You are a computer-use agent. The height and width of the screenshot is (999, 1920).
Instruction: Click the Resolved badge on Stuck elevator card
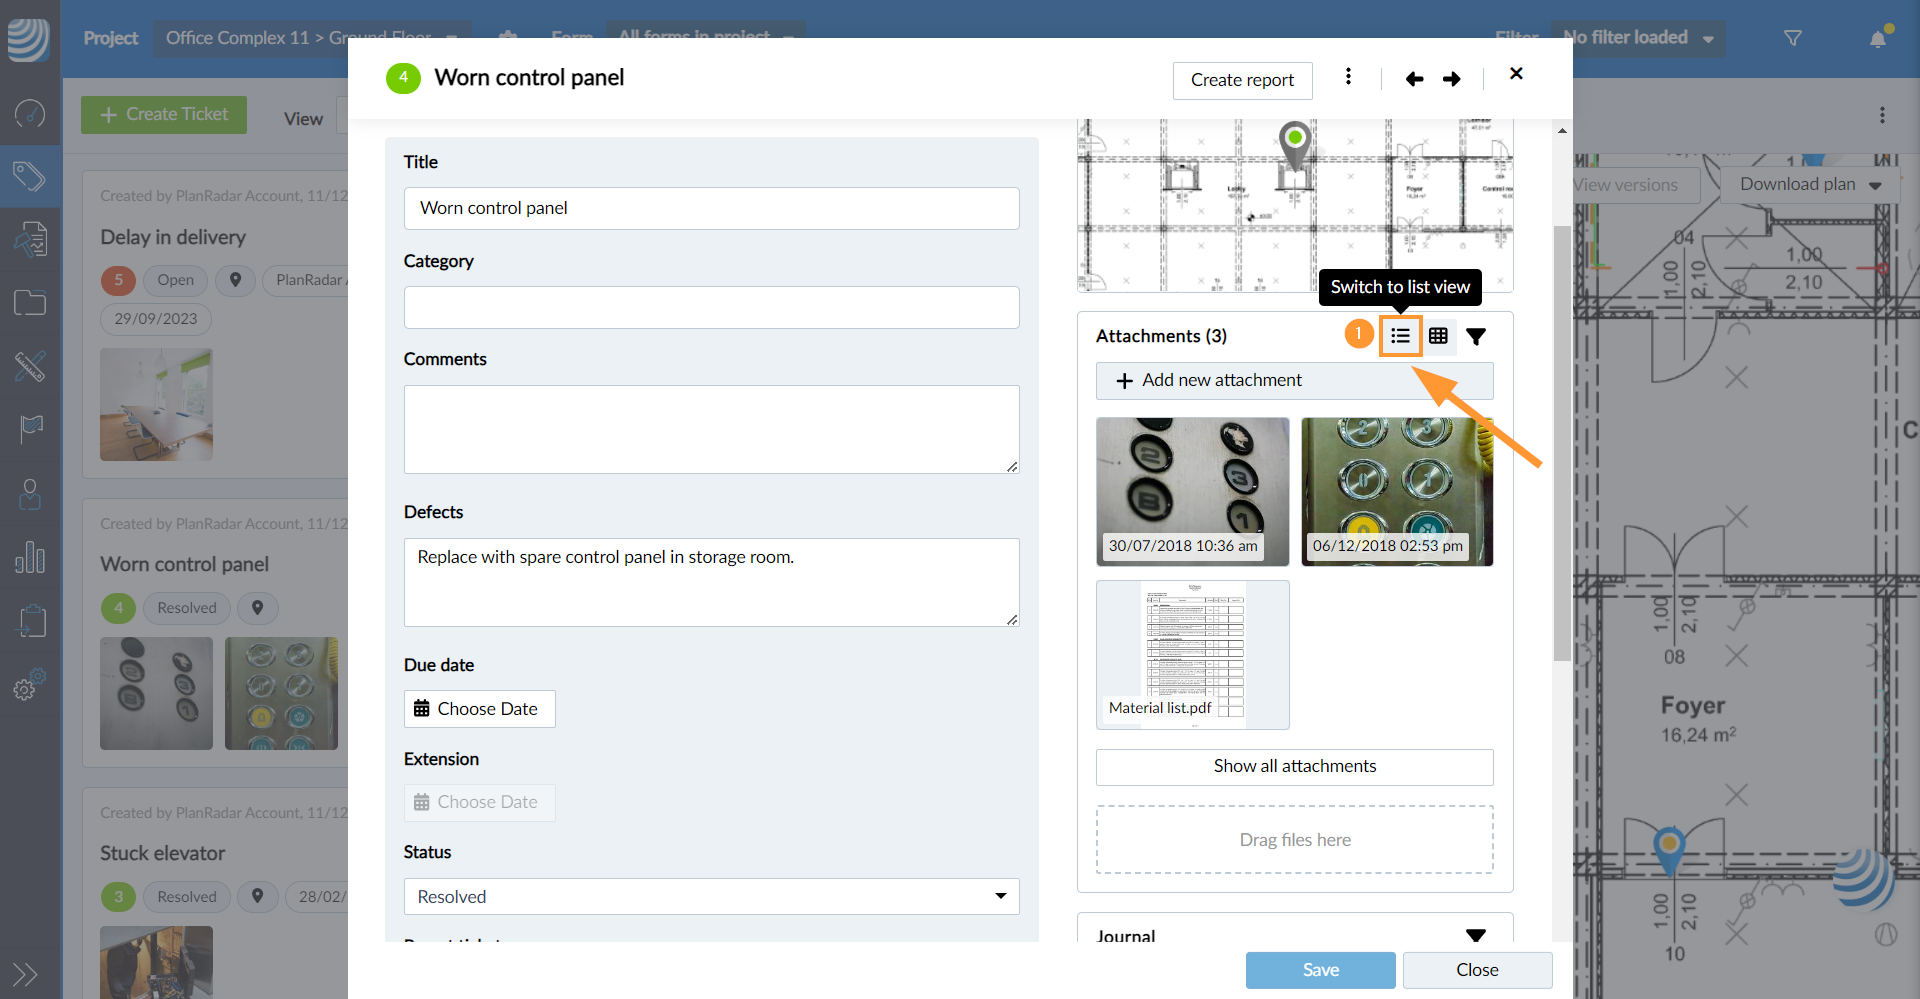[x=187, y=897]
